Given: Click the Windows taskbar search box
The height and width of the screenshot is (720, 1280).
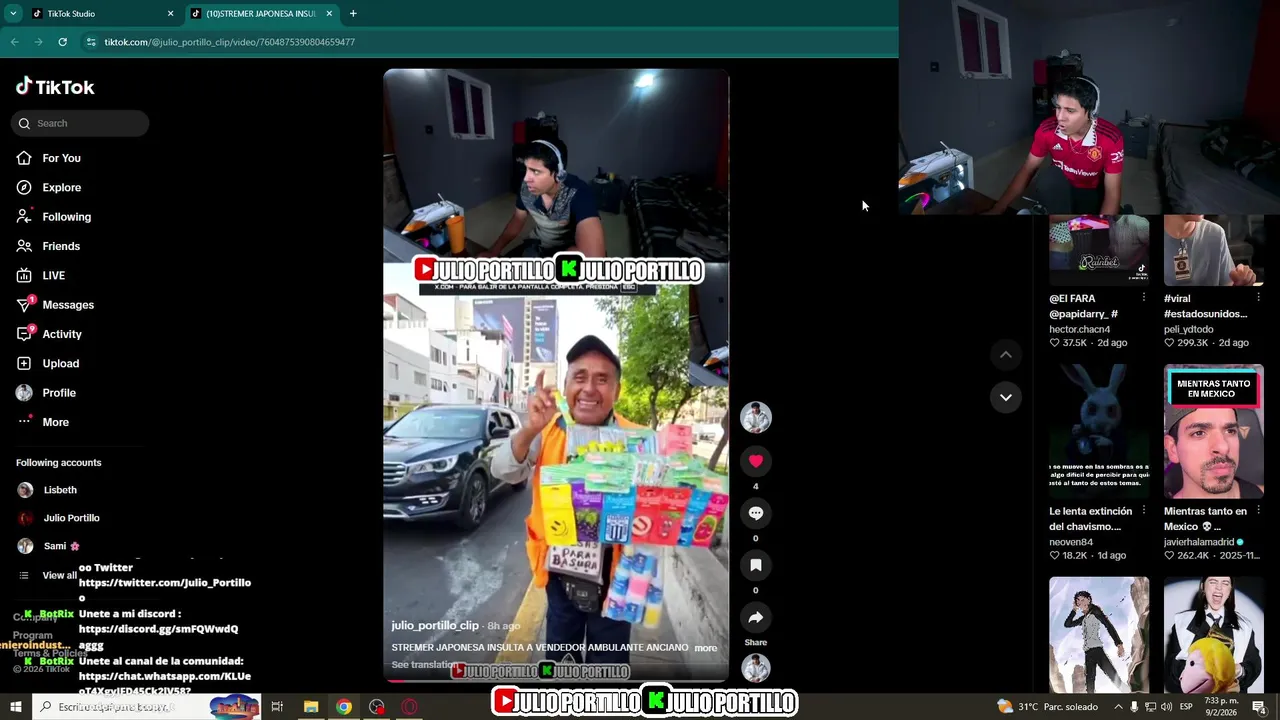Looking at the screenshot, I should coord(146,707).
